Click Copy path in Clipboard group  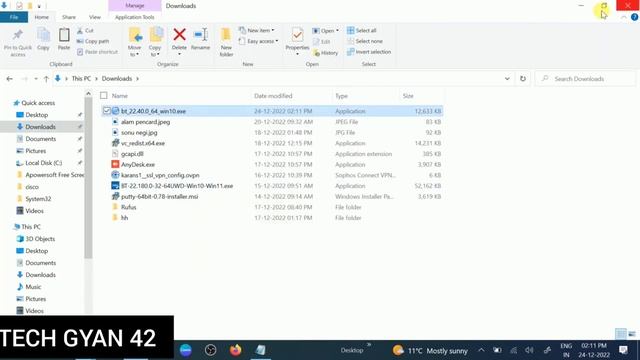(x=93, y=41)
